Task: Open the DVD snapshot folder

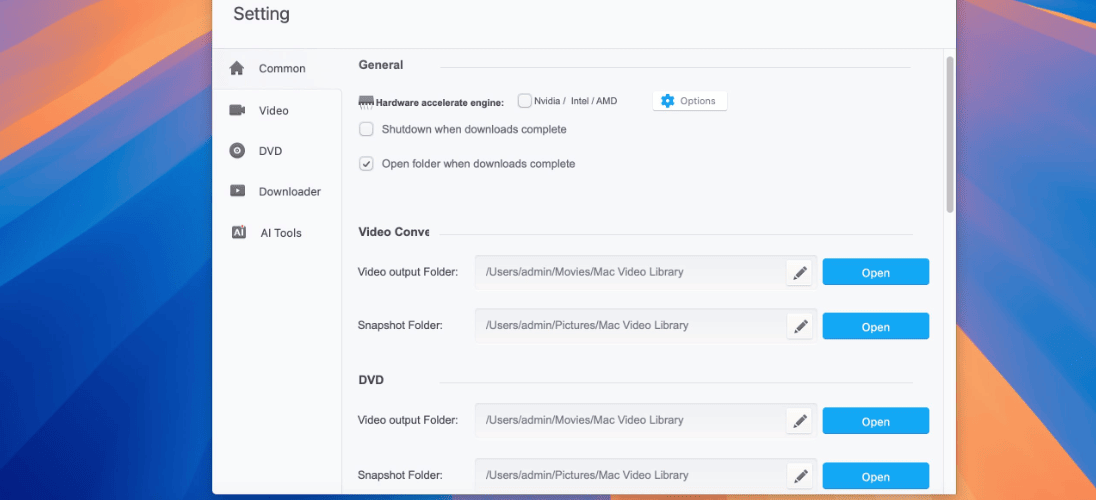Action: click(x=875, y=476)
